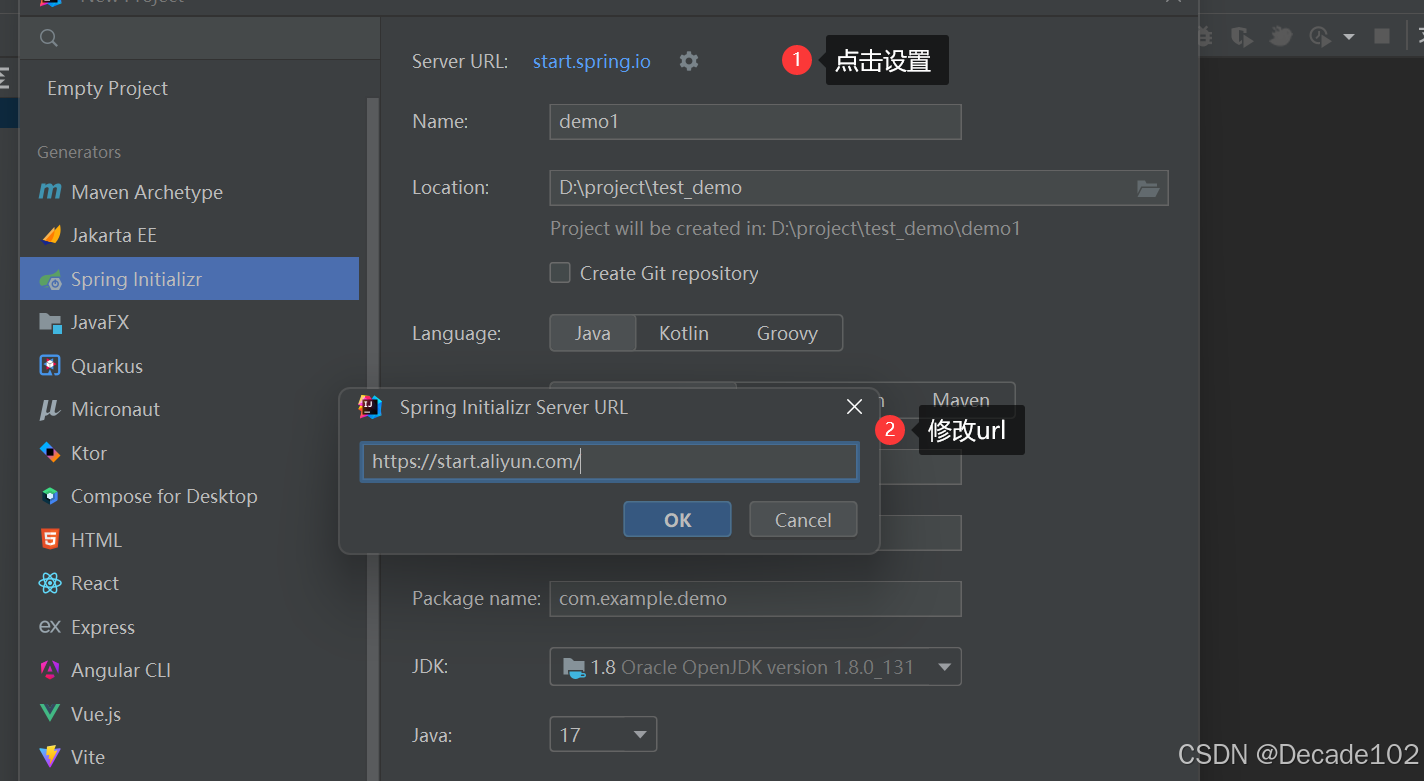Select Angular CLI generator
The image size is (1424, 781).
(x=189, y=670)
